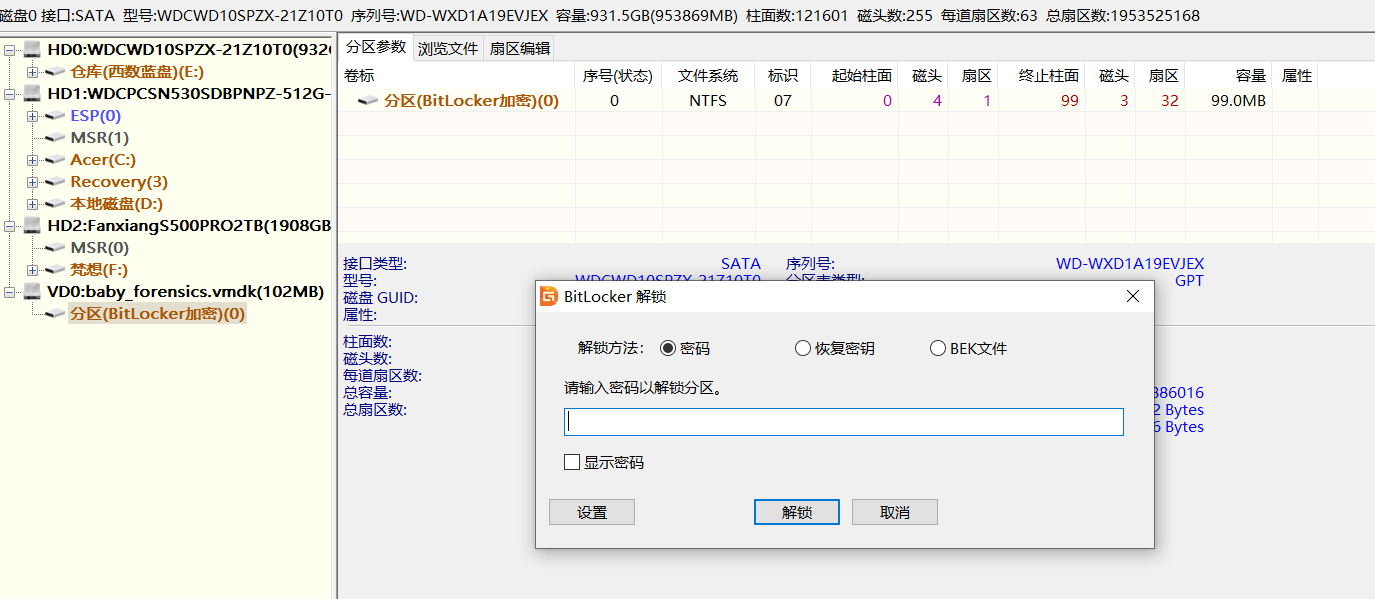Click the 设置 button in the dialog
The height and width of the screenshot is (599, 1375).
[x=592, y=512]
